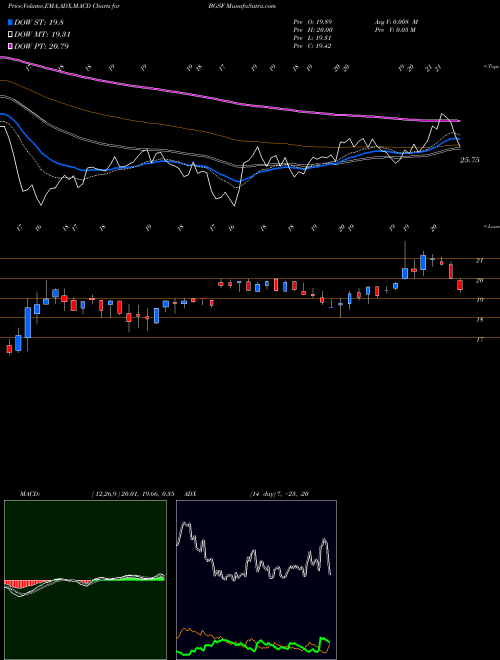Select the 'Pre L: 19.31' value
Screen dimensions: 500x660
click(x=312, y=38)
